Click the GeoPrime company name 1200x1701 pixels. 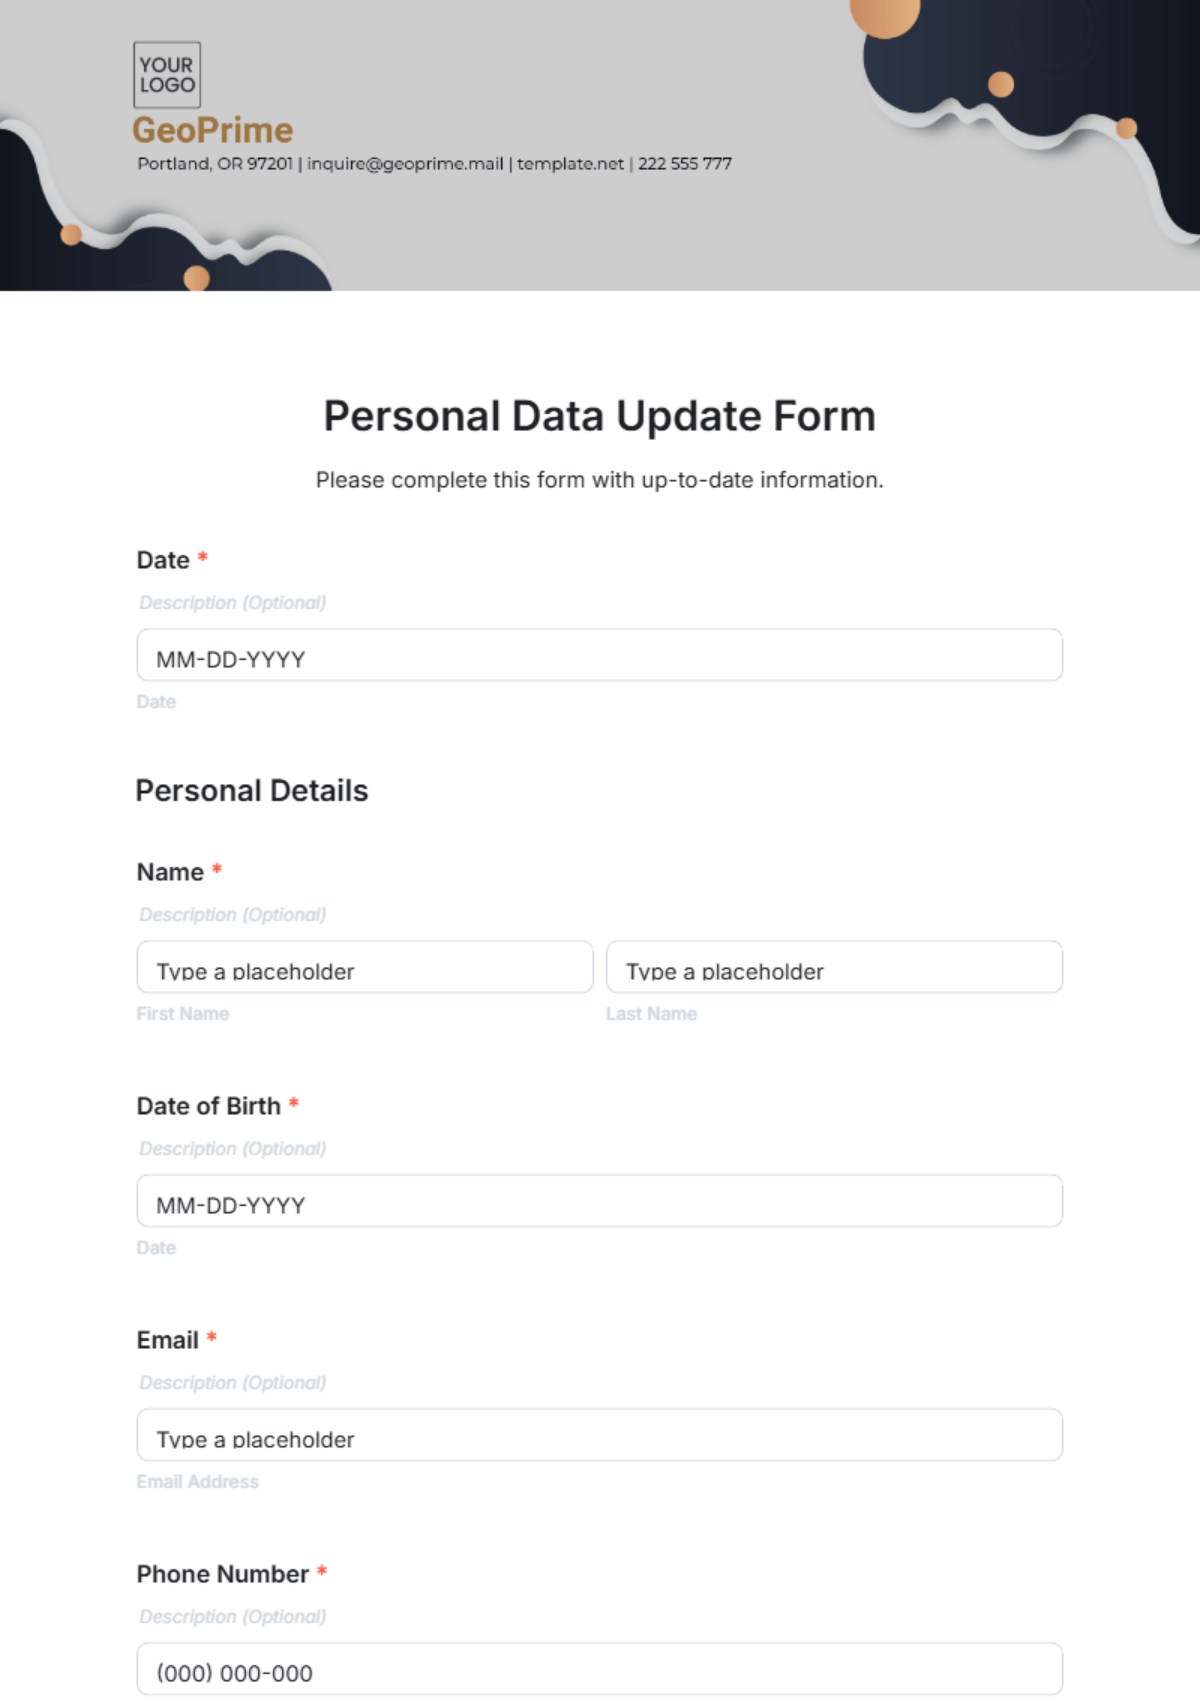tap(213, 130)
